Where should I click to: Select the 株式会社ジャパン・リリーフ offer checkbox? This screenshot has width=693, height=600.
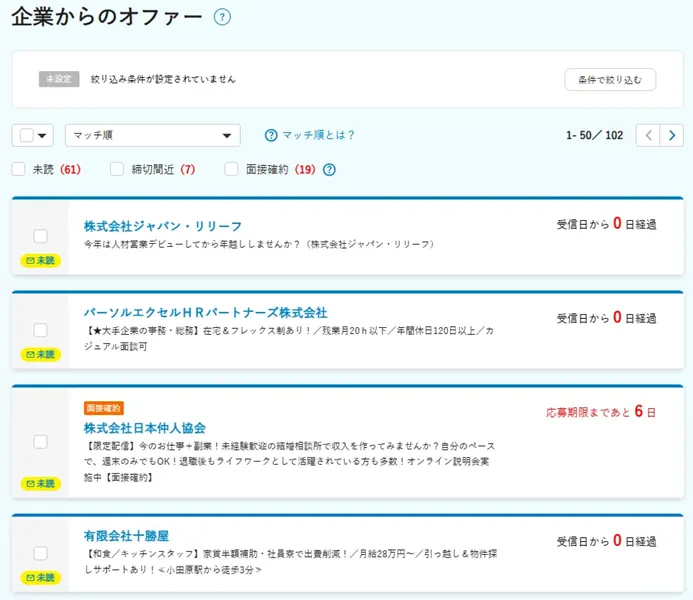pos(40,236)
